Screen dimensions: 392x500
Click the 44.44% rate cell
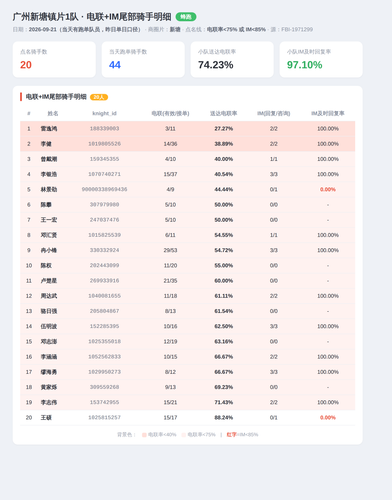[x=223, y=189]
